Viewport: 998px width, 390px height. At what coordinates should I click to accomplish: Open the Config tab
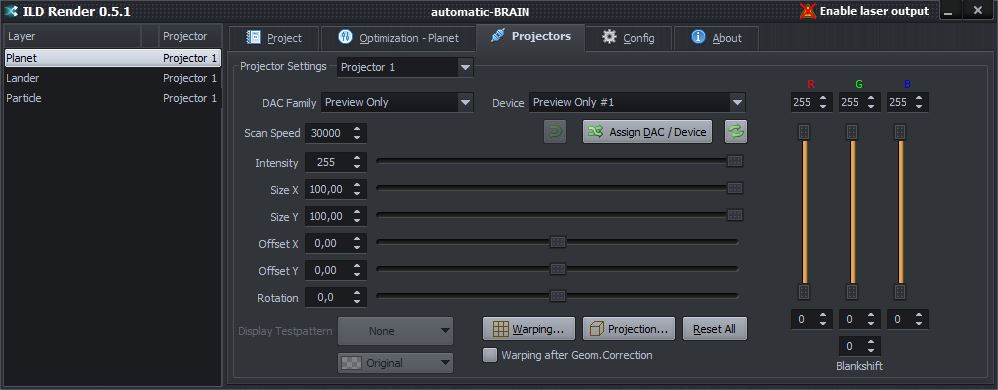(x=628, y=38)
